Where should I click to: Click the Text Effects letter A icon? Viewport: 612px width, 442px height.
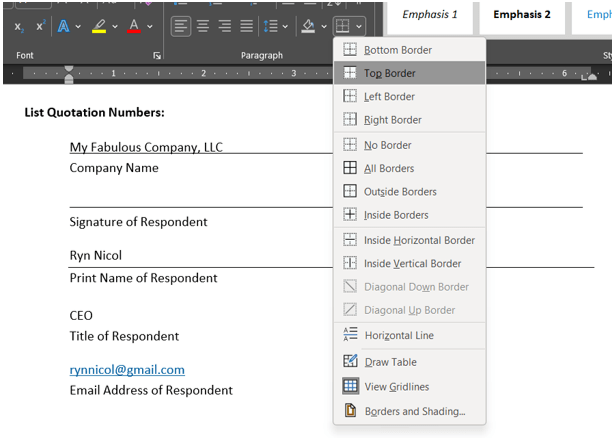tap(64, 26)
